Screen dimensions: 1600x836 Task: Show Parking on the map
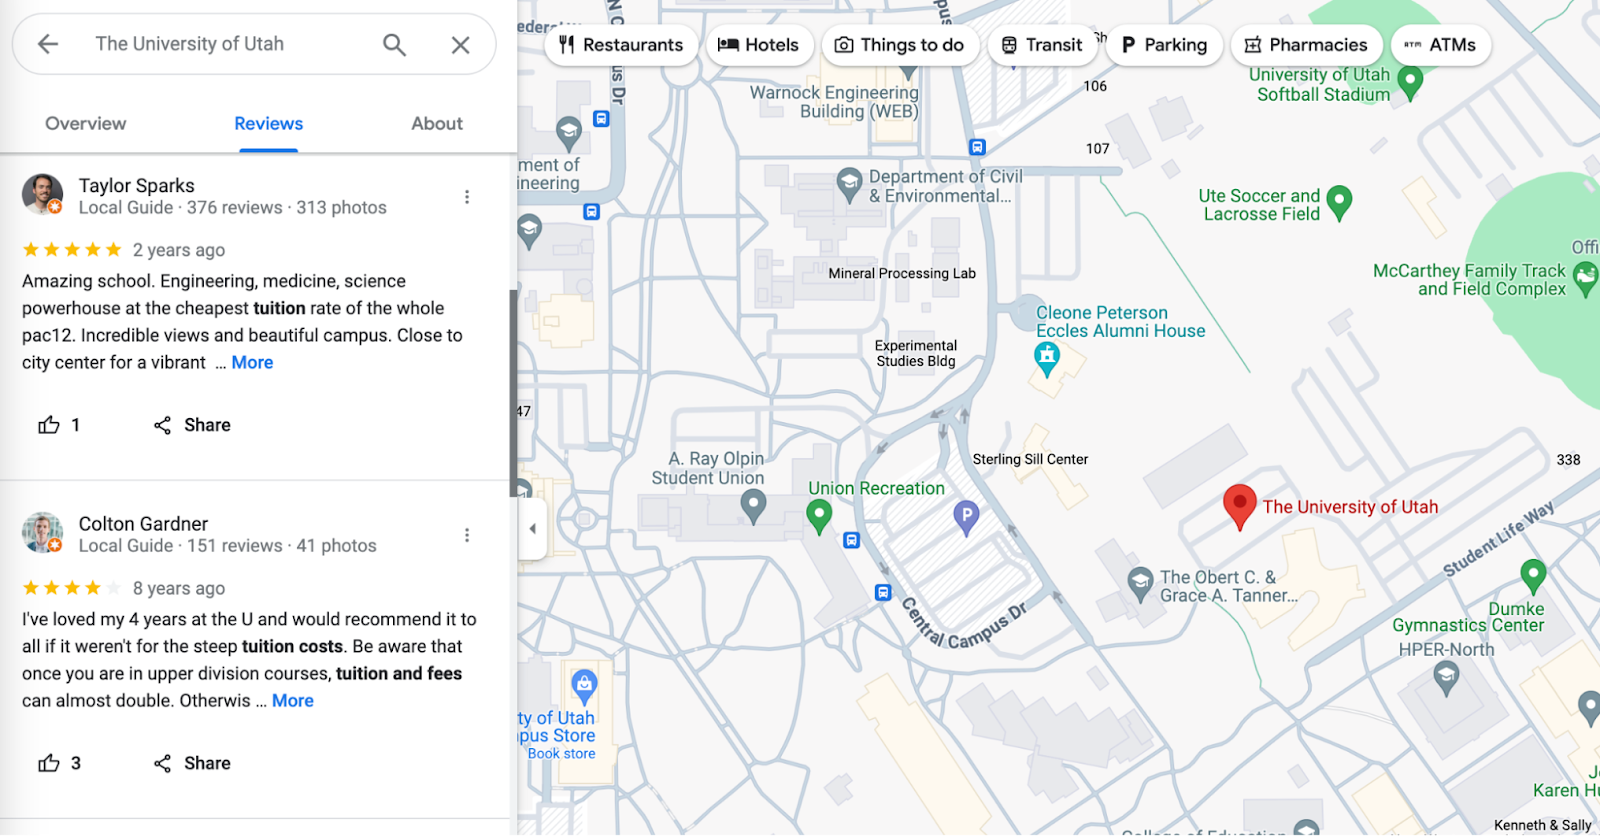coord(1164,45)
